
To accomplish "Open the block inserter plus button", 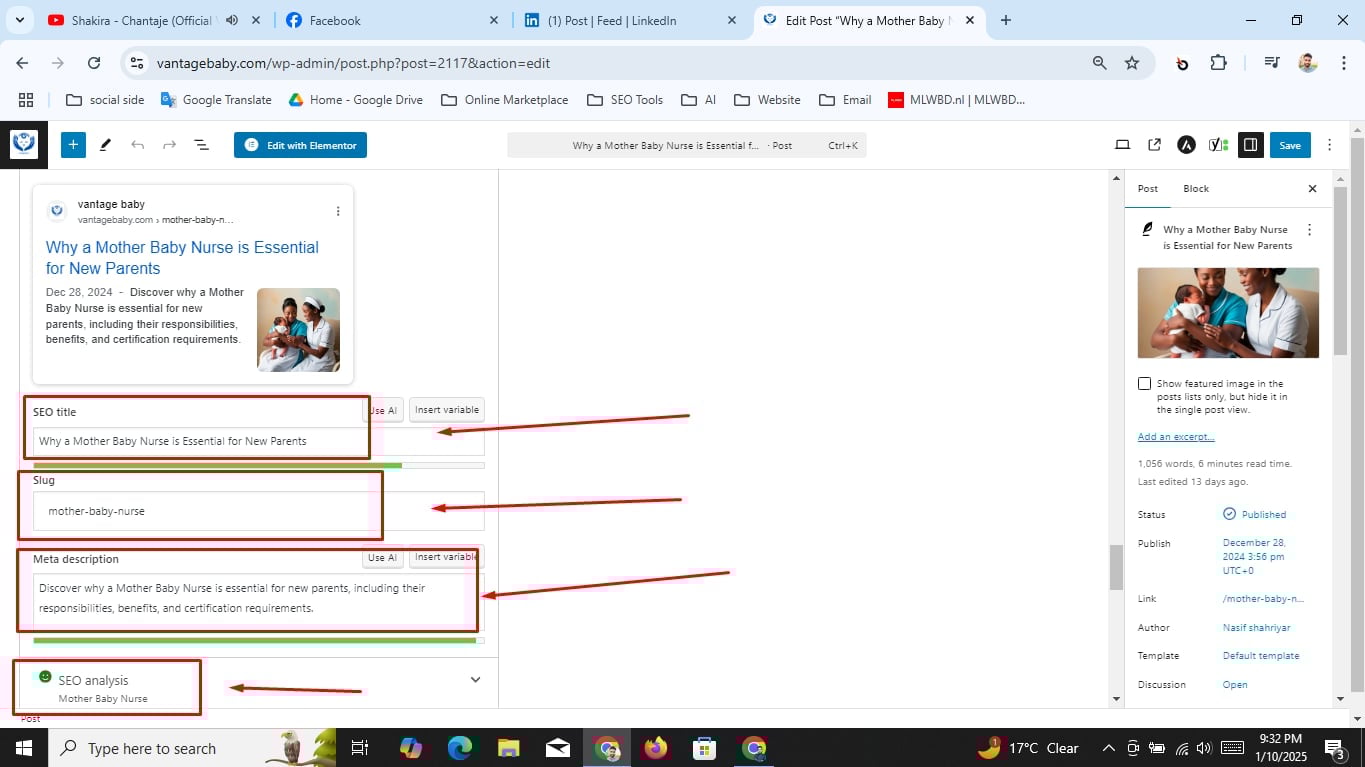I will click(x=73, y=145).
